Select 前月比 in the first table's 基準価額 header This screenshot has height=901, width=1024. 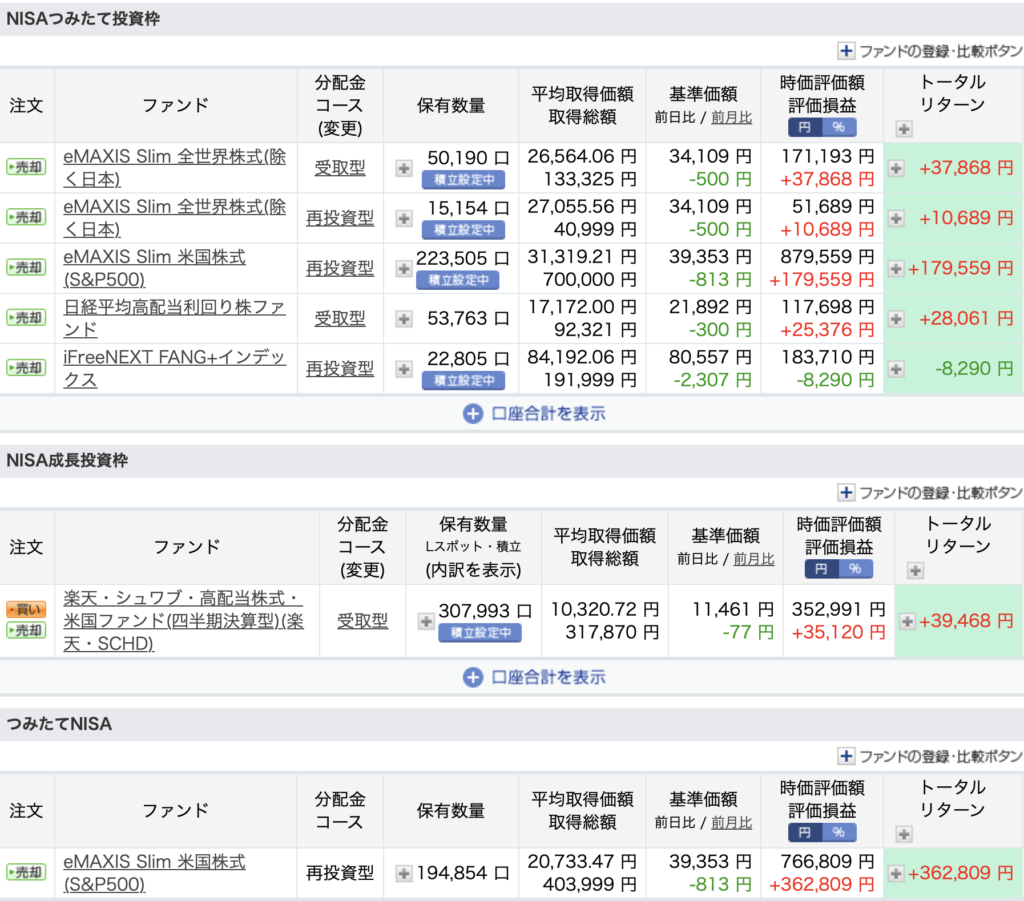(731, 118)
